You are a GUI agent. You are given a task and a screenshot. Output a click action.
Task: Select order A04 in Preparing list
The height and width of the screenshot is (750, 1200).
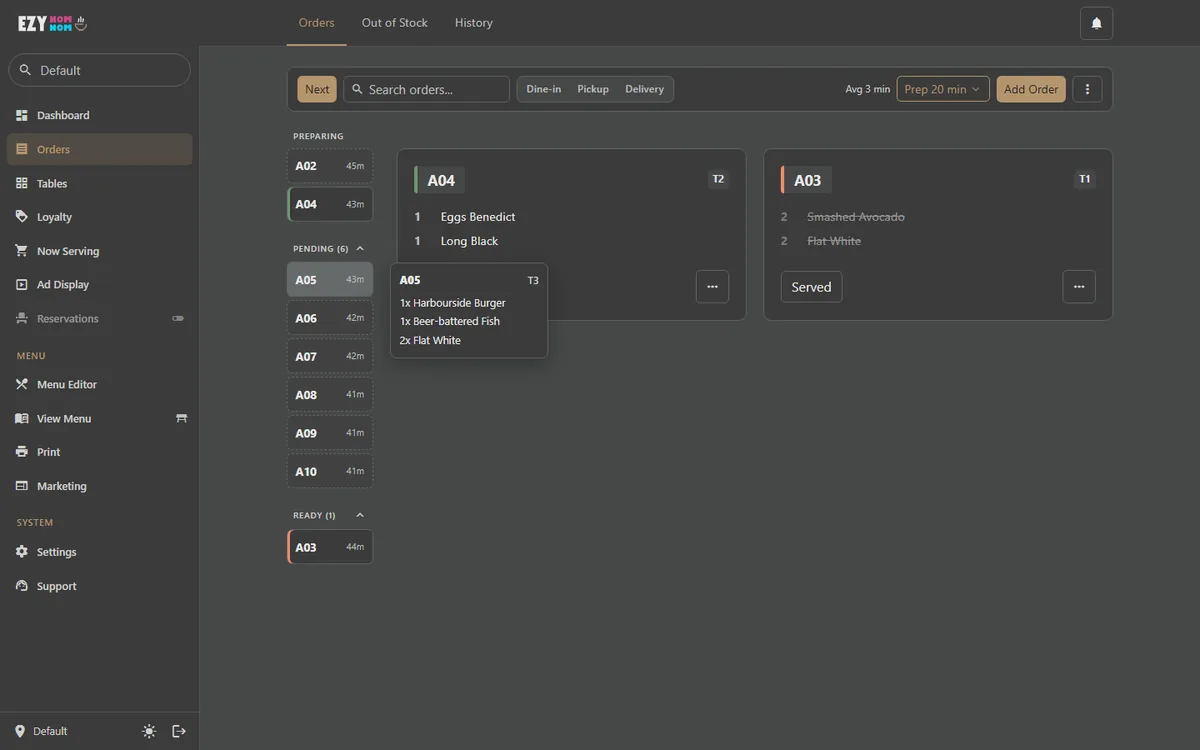330,204
